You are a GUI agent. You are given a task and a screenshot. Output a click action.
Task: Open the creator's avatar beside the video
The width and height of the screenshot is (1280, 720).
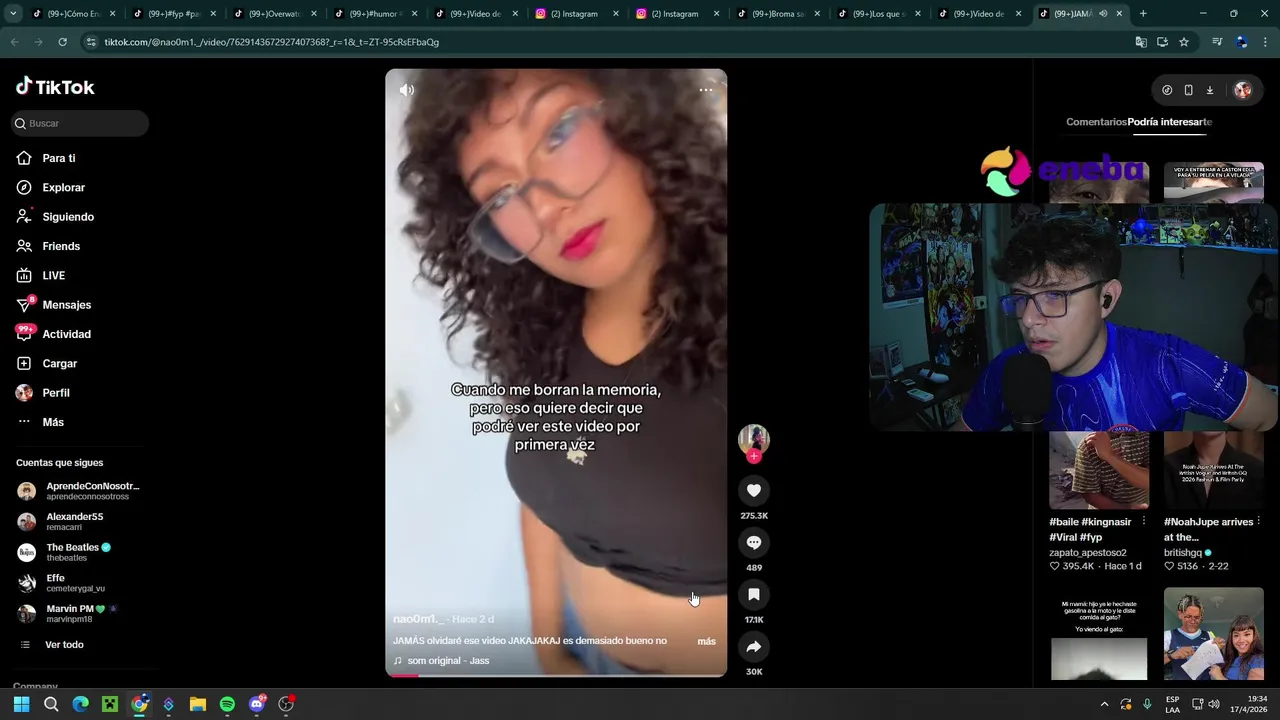753,439
